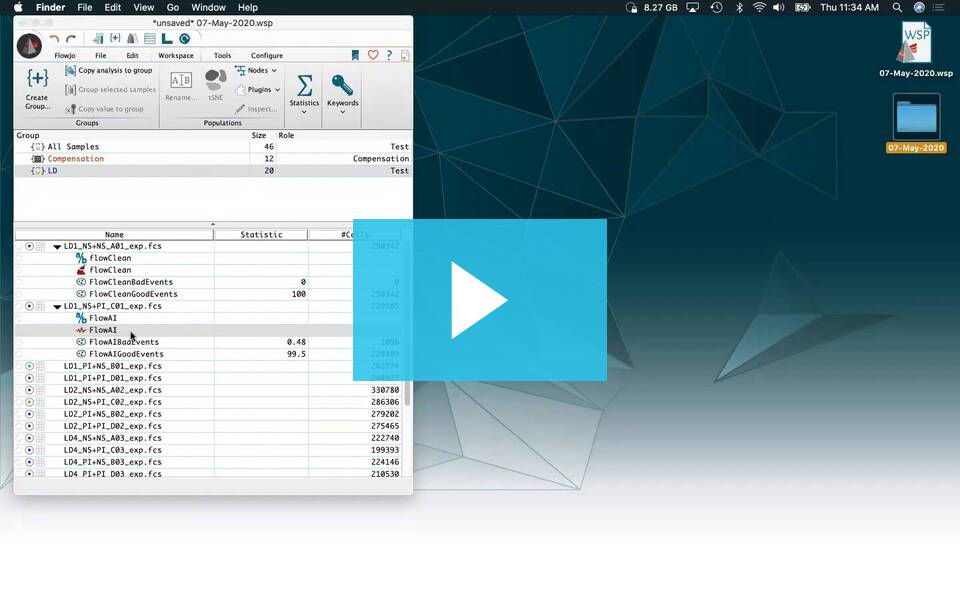Click the small create group braces icon in quick toolbar
The image size is (960, 600).
point(115,38)
